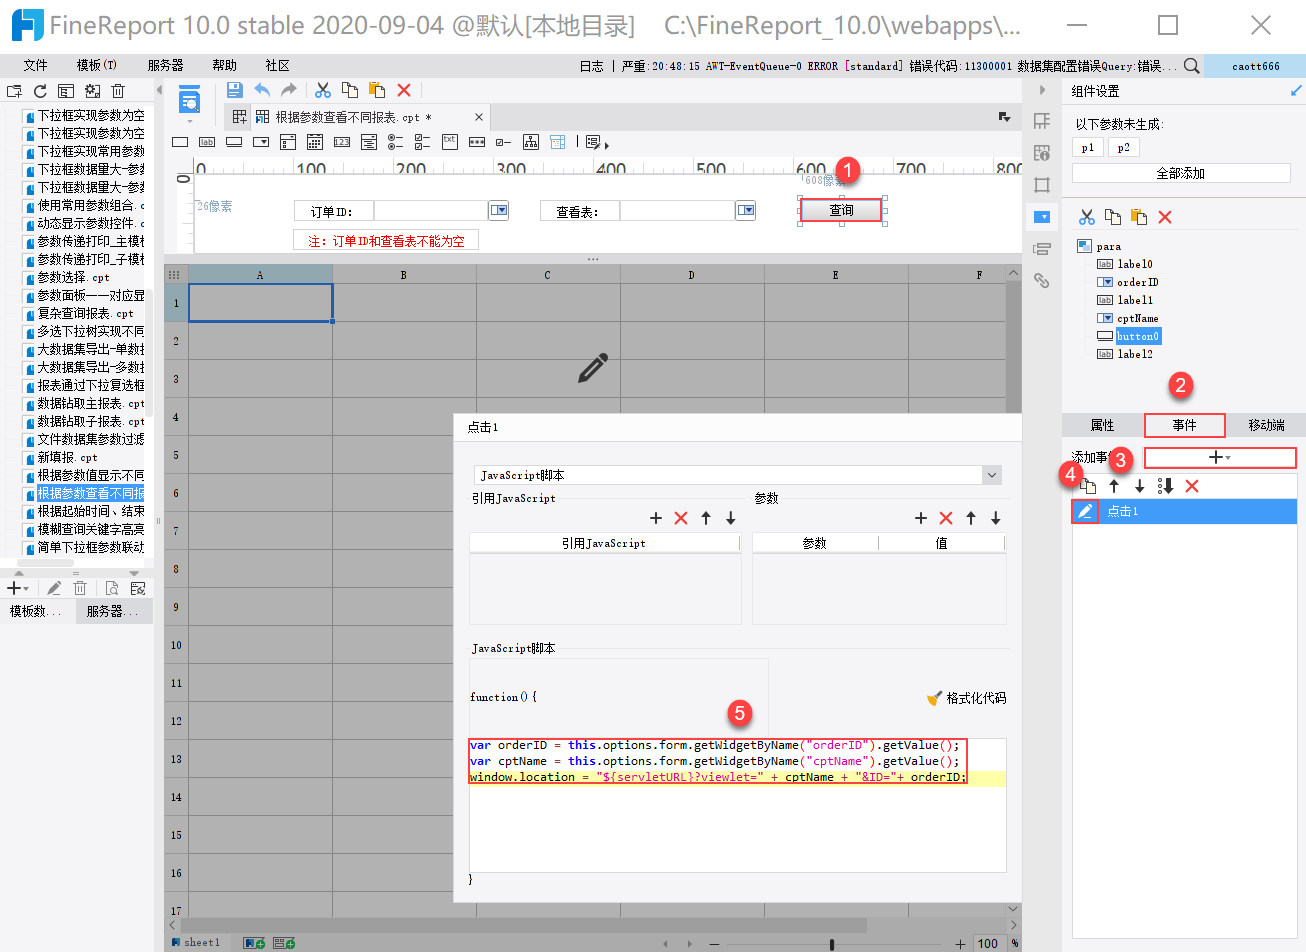Viewport: 1306px width, 952px height.
Task: Click the p1 parameter button
Action: [x=1088, y=147]
